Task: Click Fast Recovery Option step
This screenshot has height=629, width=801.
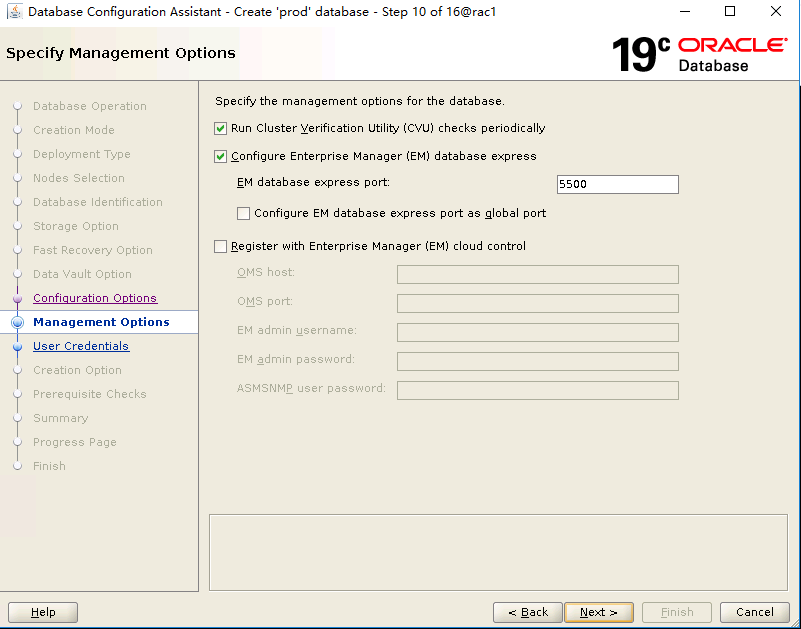Action: (92, 250)
